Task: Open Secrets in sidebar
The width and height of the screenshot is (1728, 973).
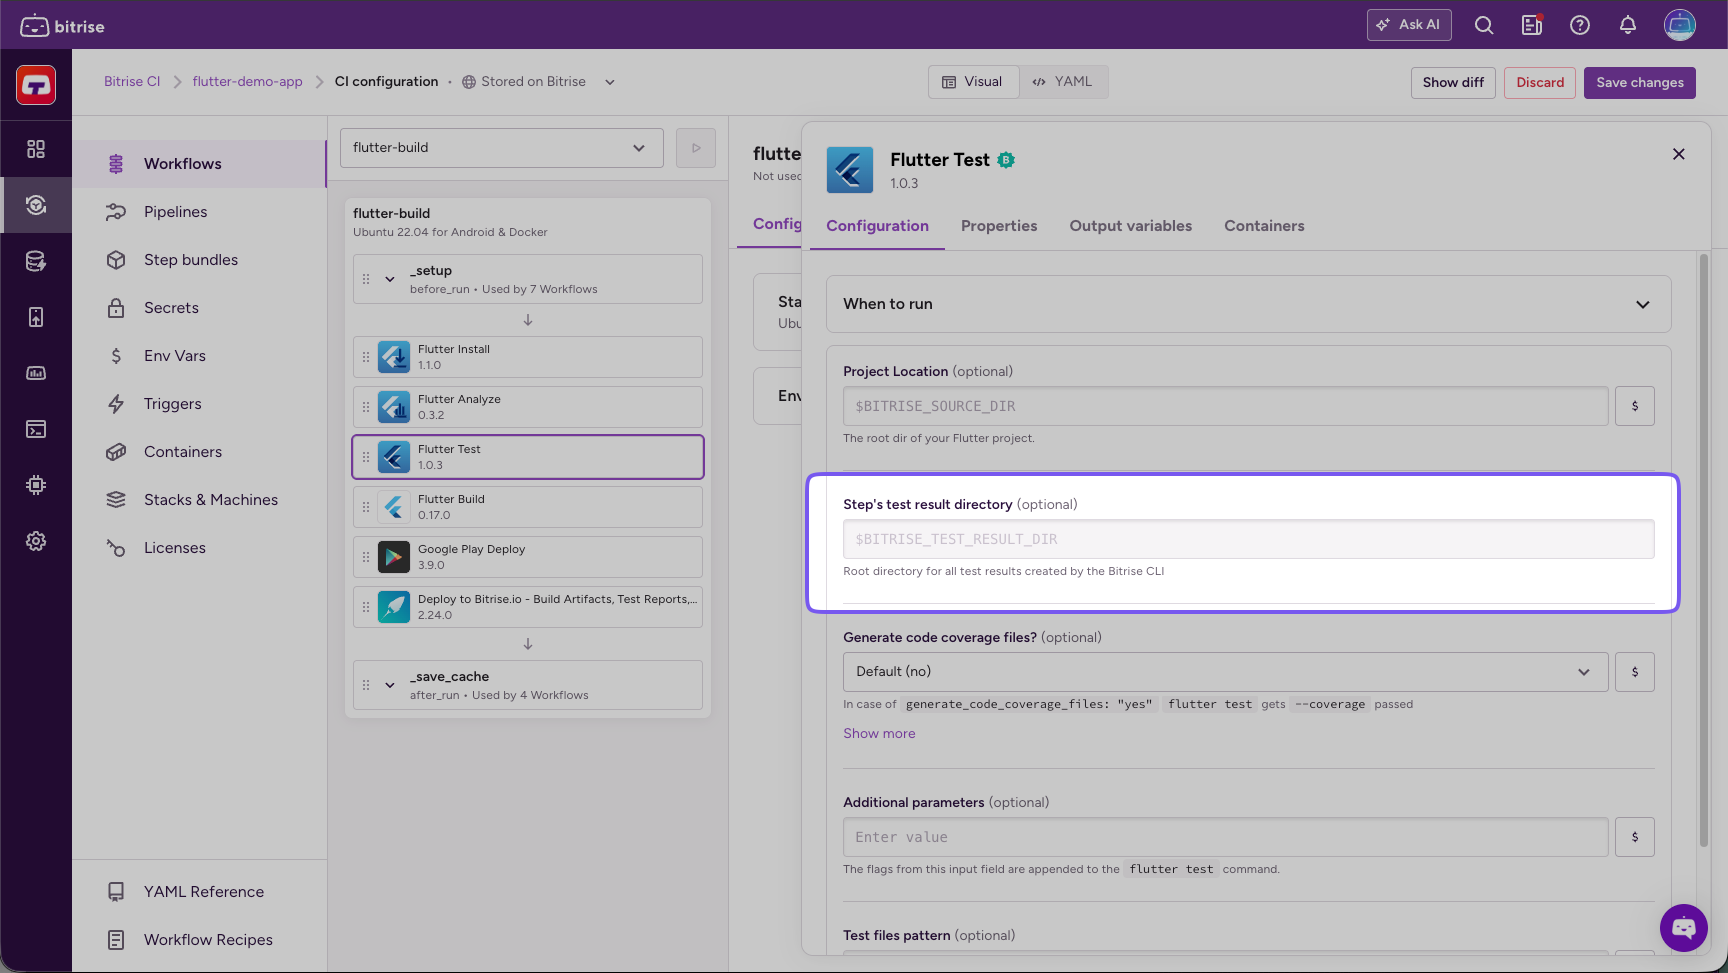Action: pos(200,308)
